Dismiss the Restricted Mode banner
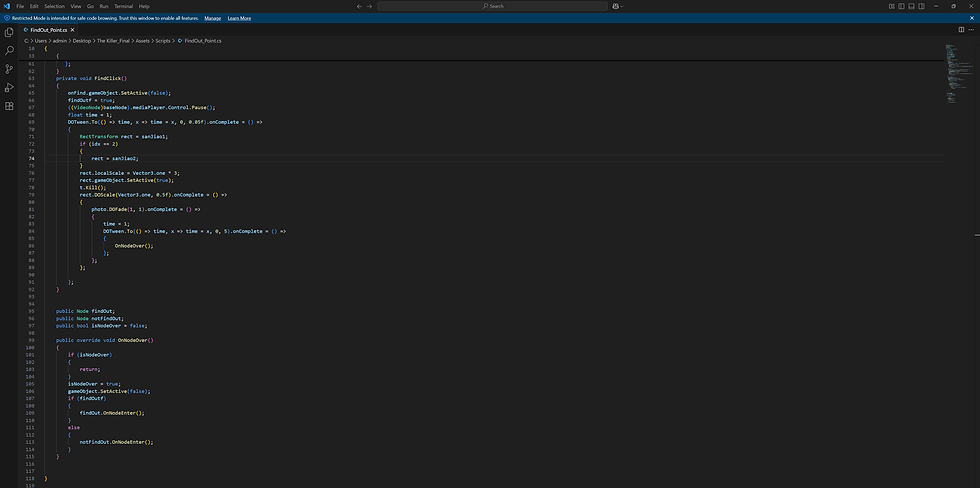 coord(971,18)
